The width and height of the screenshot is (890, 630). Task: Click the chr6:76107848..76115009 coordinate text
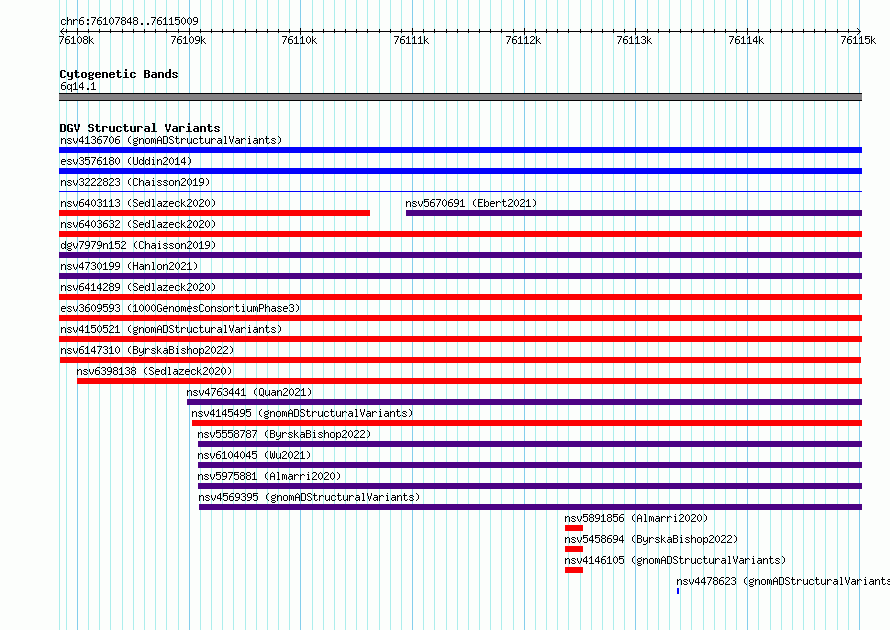[129, 22]
